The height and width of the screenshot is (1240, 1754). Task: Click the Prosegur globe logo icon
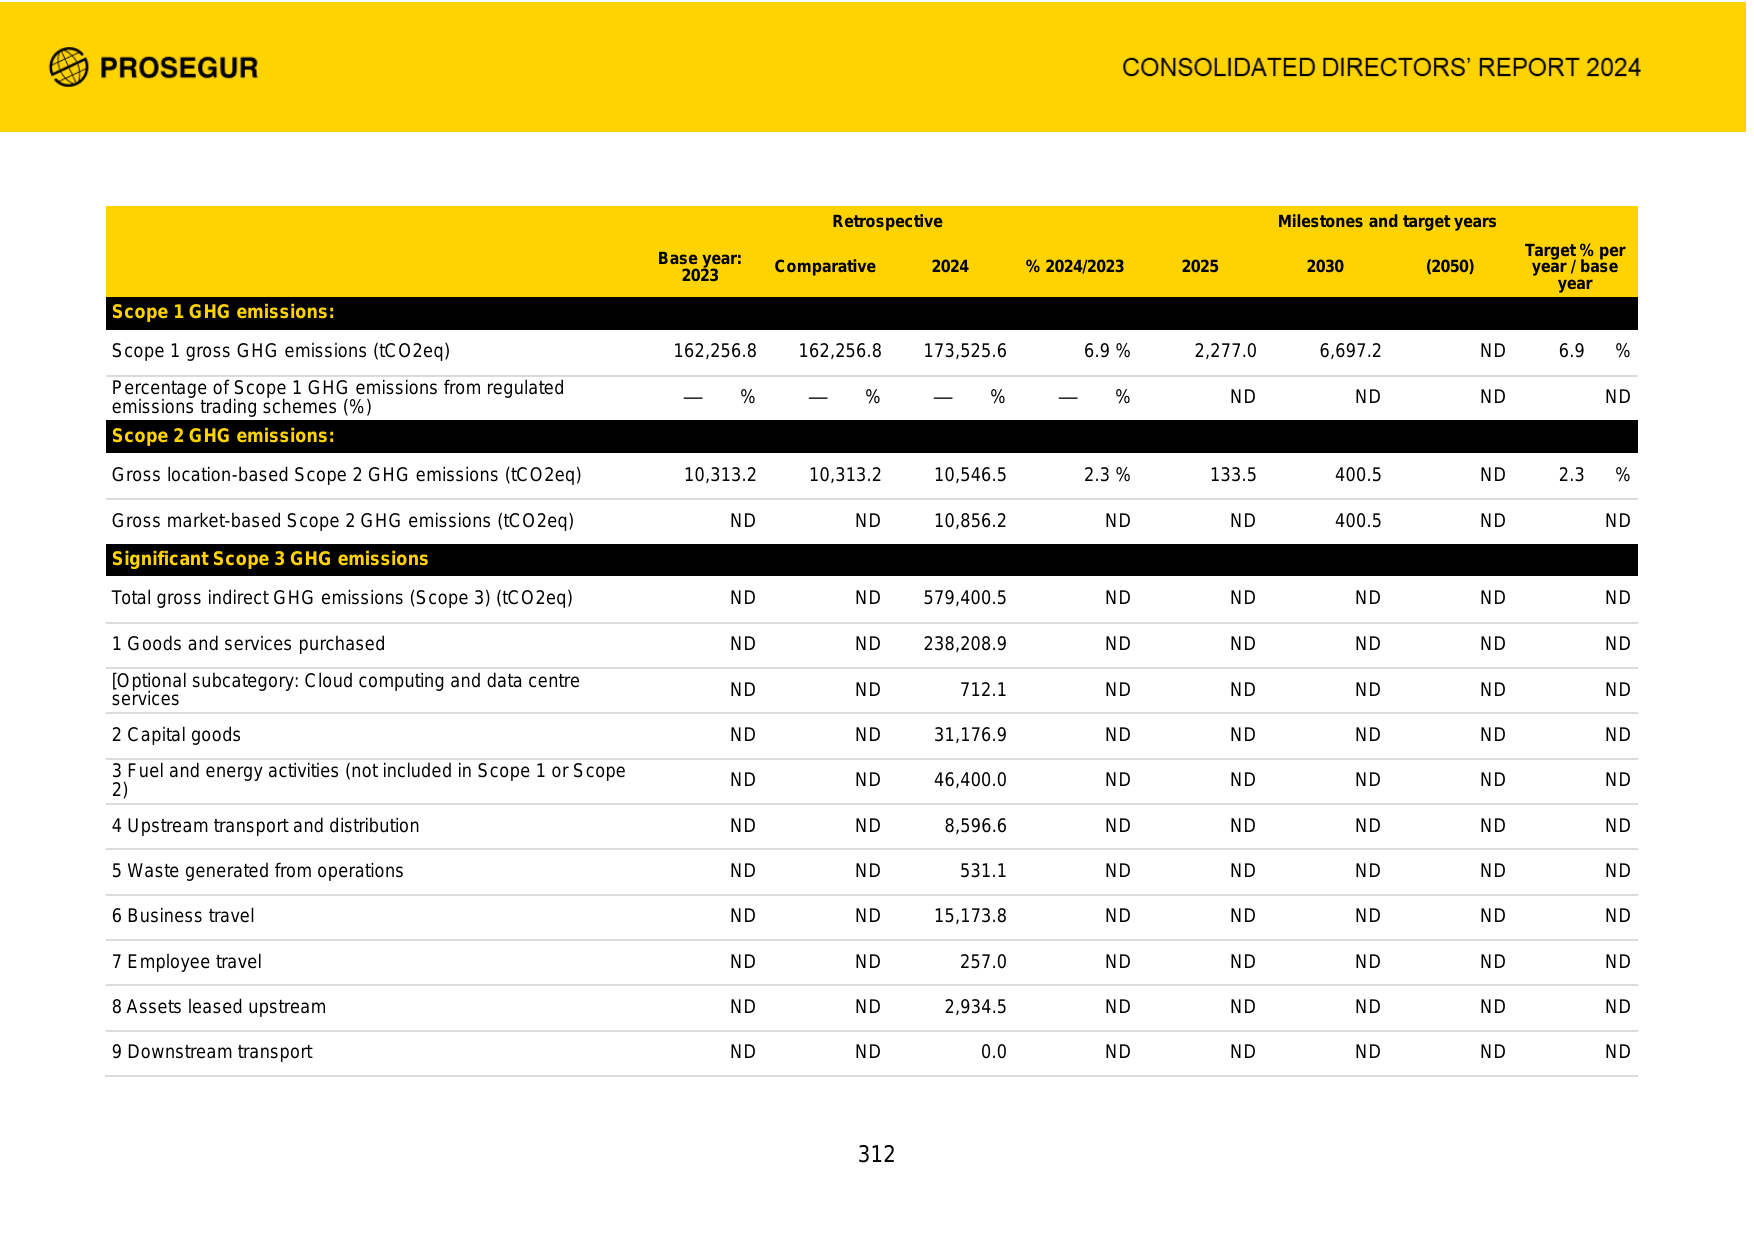[69, 67]
